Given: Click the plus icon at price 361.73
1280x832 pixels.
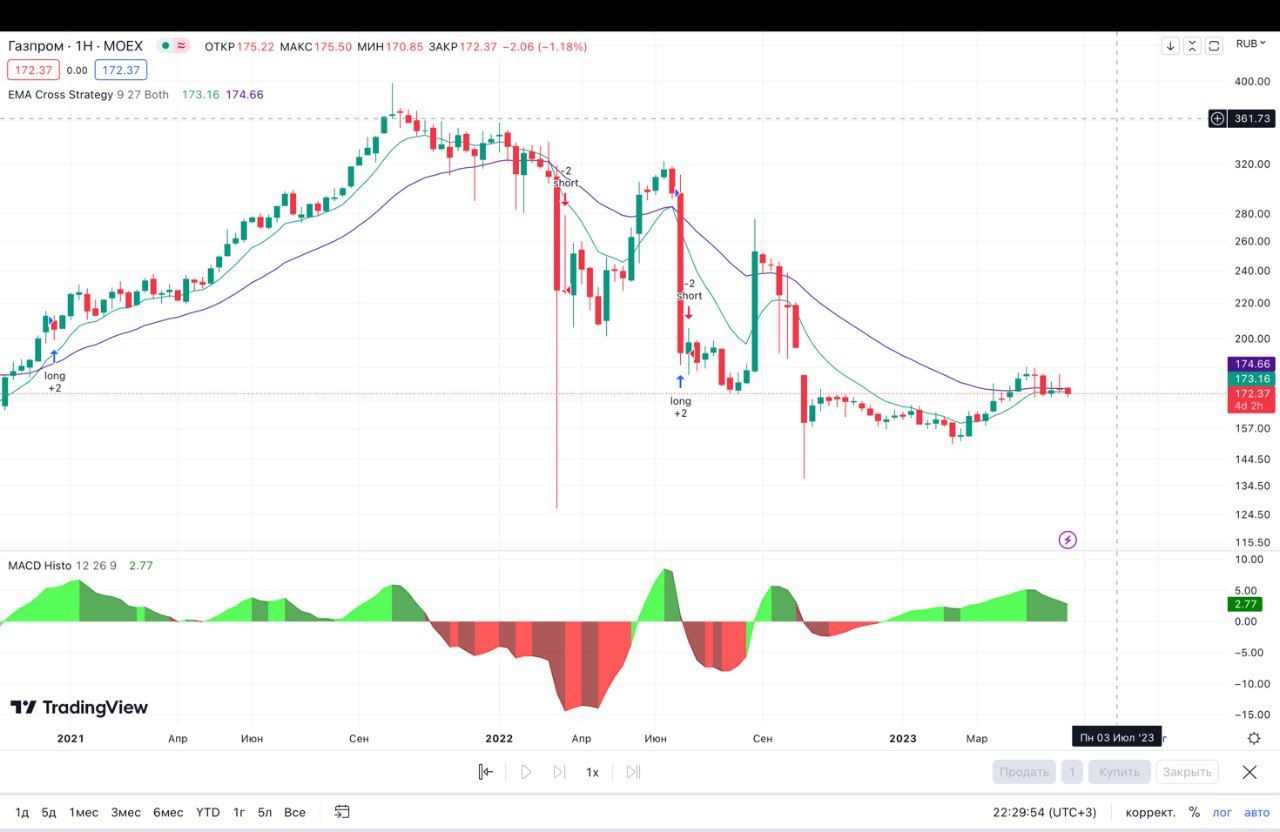Looking at the screenshot, I should click(1217, 118).
